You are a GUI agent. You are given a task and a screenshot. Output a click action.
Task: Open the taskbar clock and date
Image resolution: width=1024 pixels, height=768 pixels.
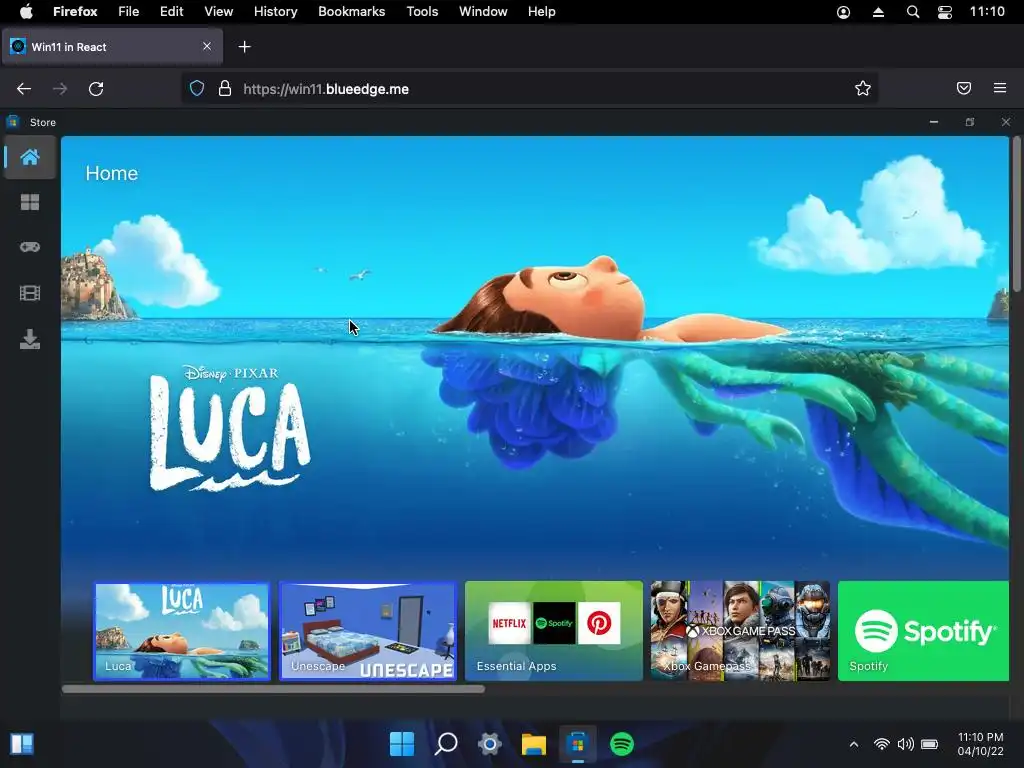(x=980, y=744)
